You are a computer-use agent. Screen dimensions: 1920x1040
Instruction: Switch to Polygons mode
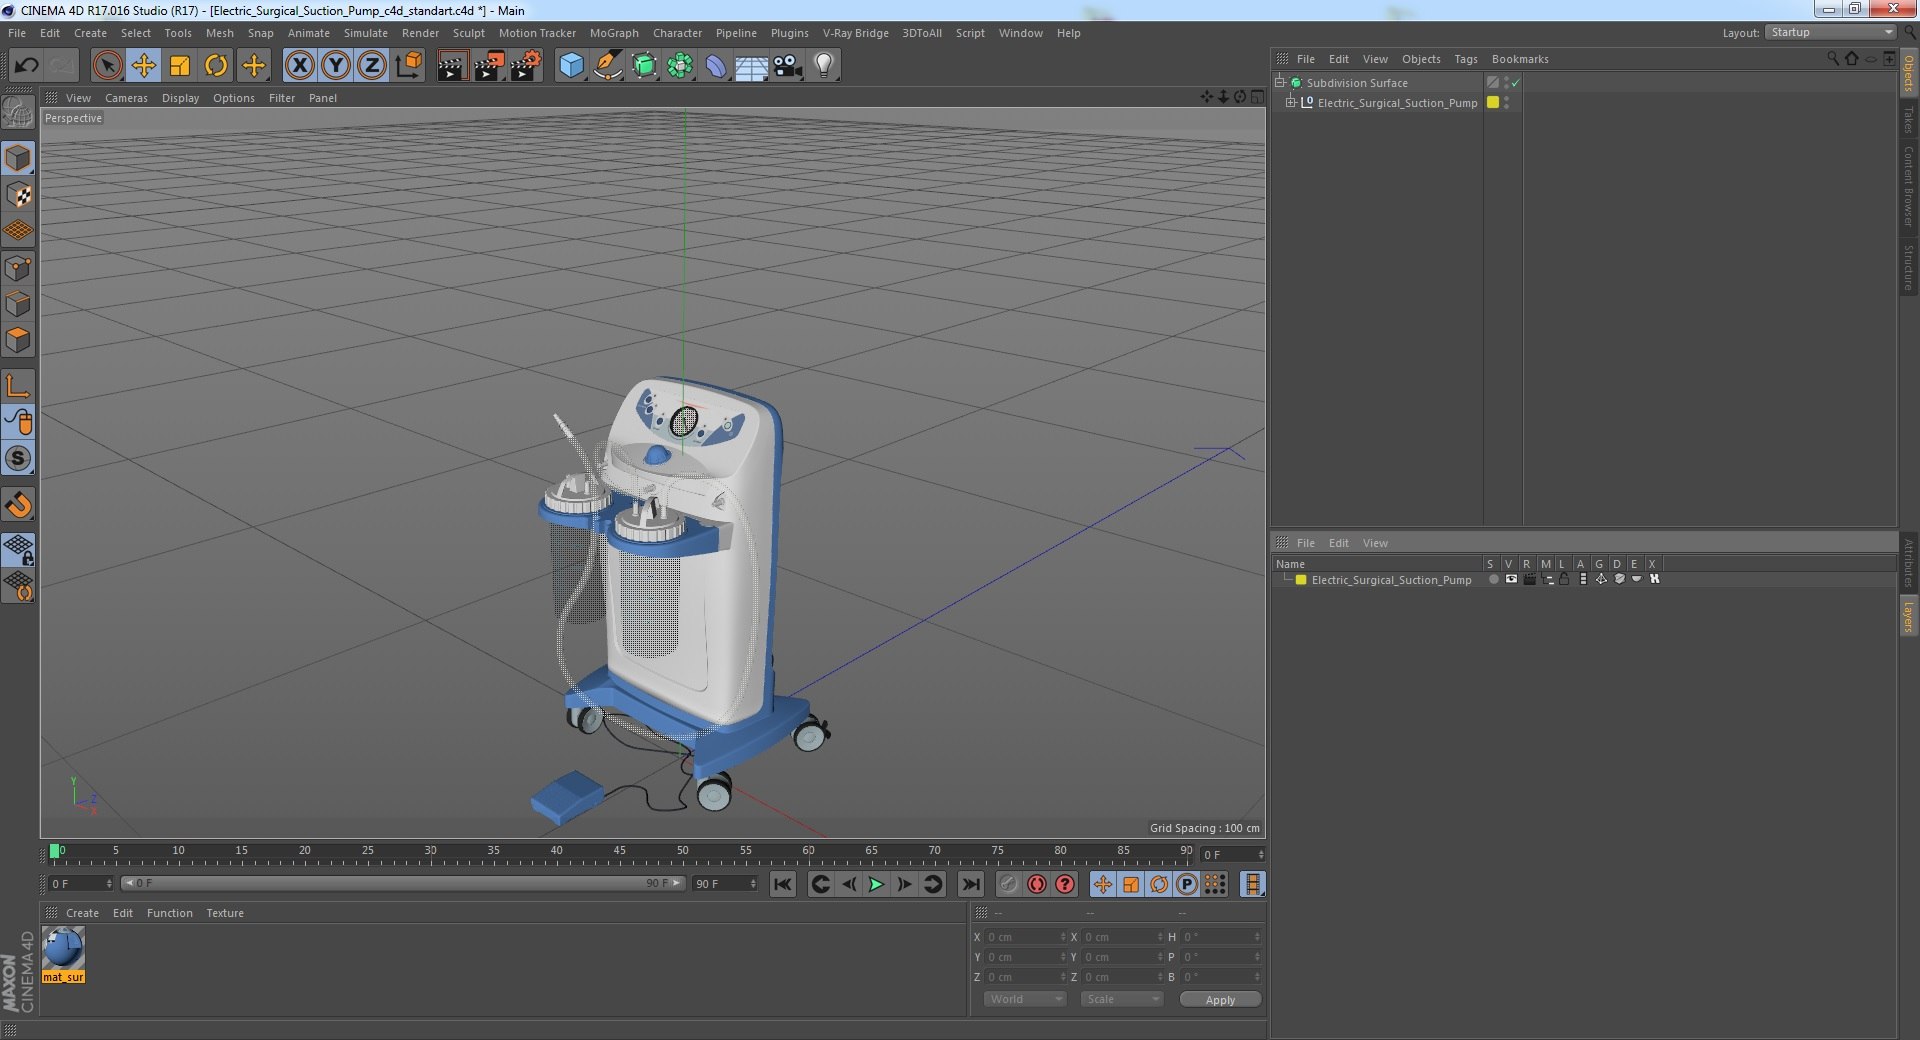[18, 340]
